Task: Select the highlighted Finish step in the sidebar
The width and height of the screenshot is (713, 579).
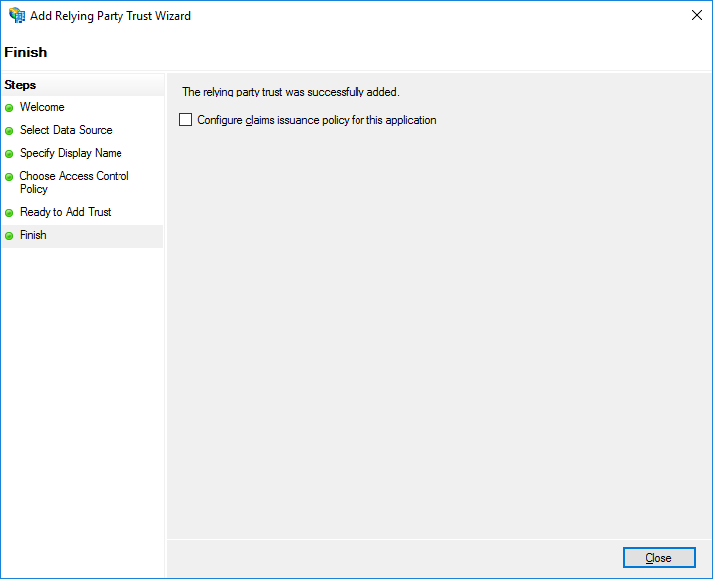Action: click(x=33, y=235)
